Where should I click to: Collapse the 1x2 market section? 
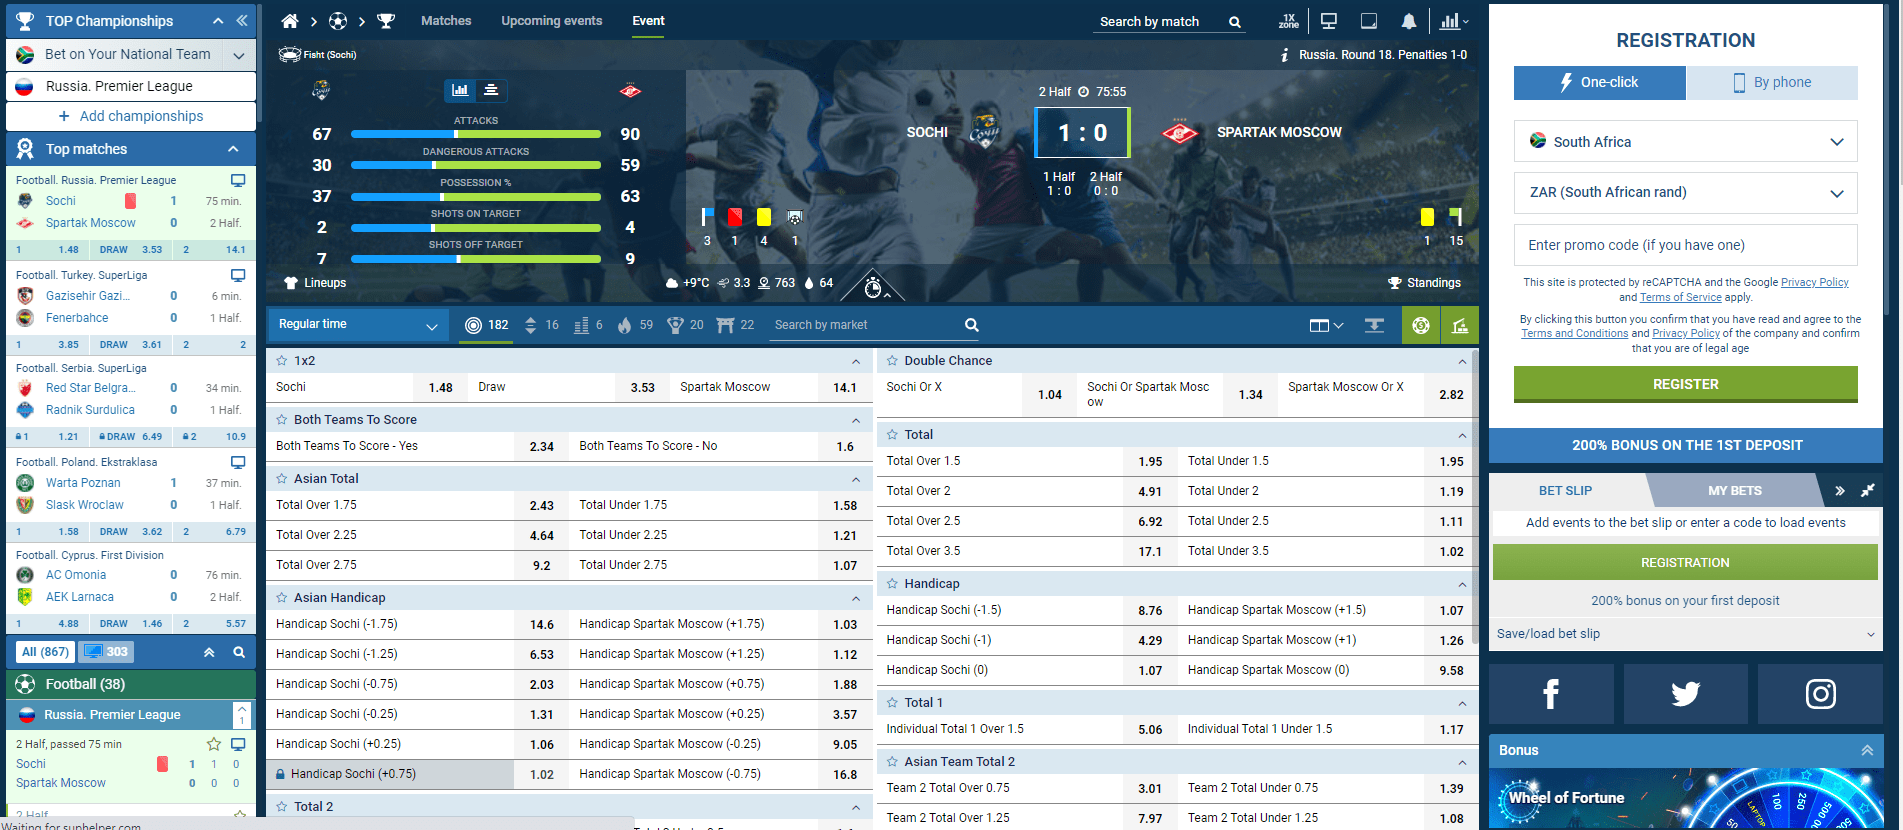tap(856, 361)
